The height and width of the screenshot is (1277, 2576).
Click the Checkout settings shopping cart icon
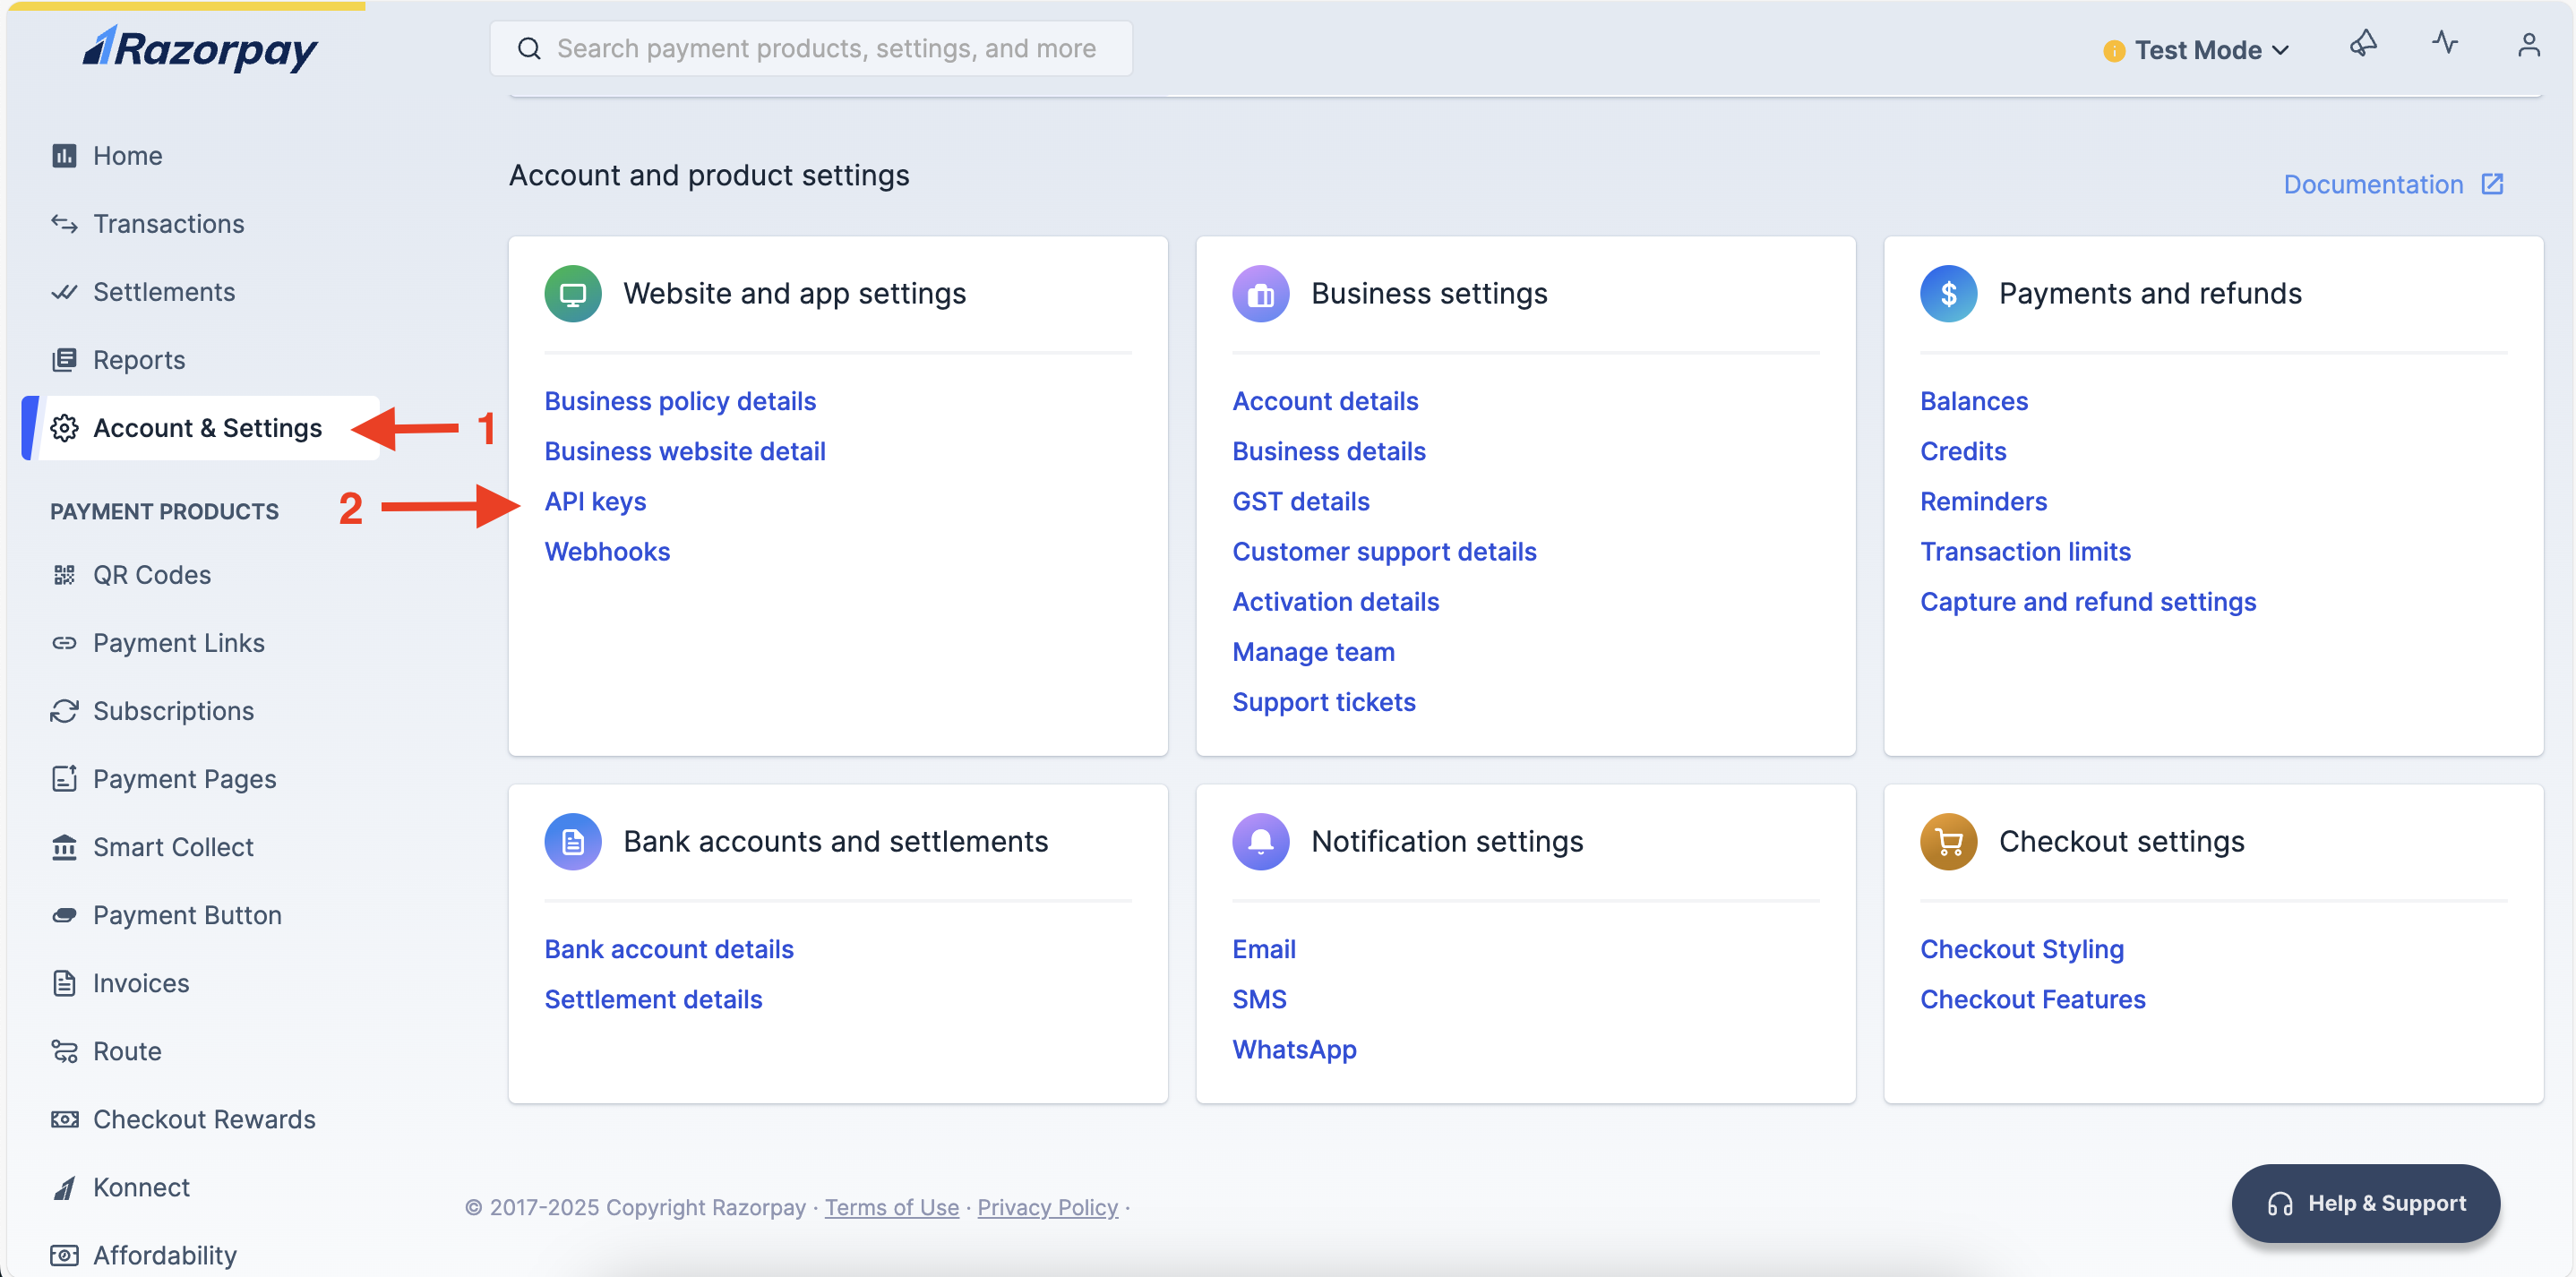click(1948, 841)
